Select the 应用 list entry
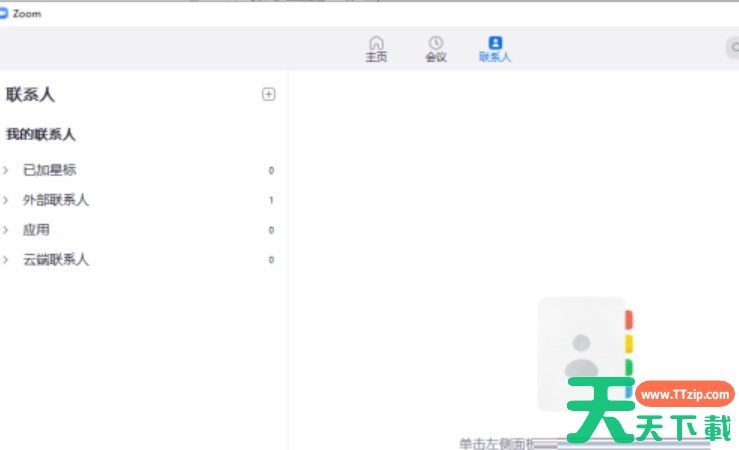Viewport: 739px width, 450px height. point(36,230)
